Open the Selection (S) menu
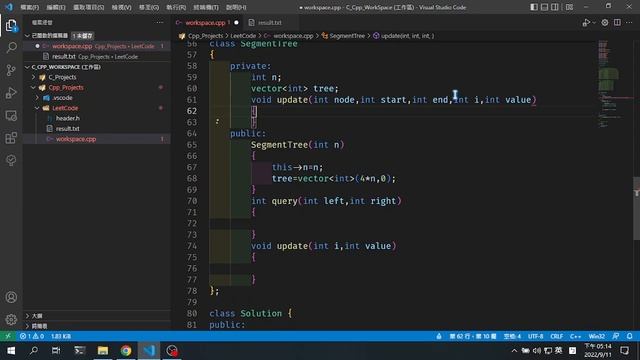 [88, 7]
